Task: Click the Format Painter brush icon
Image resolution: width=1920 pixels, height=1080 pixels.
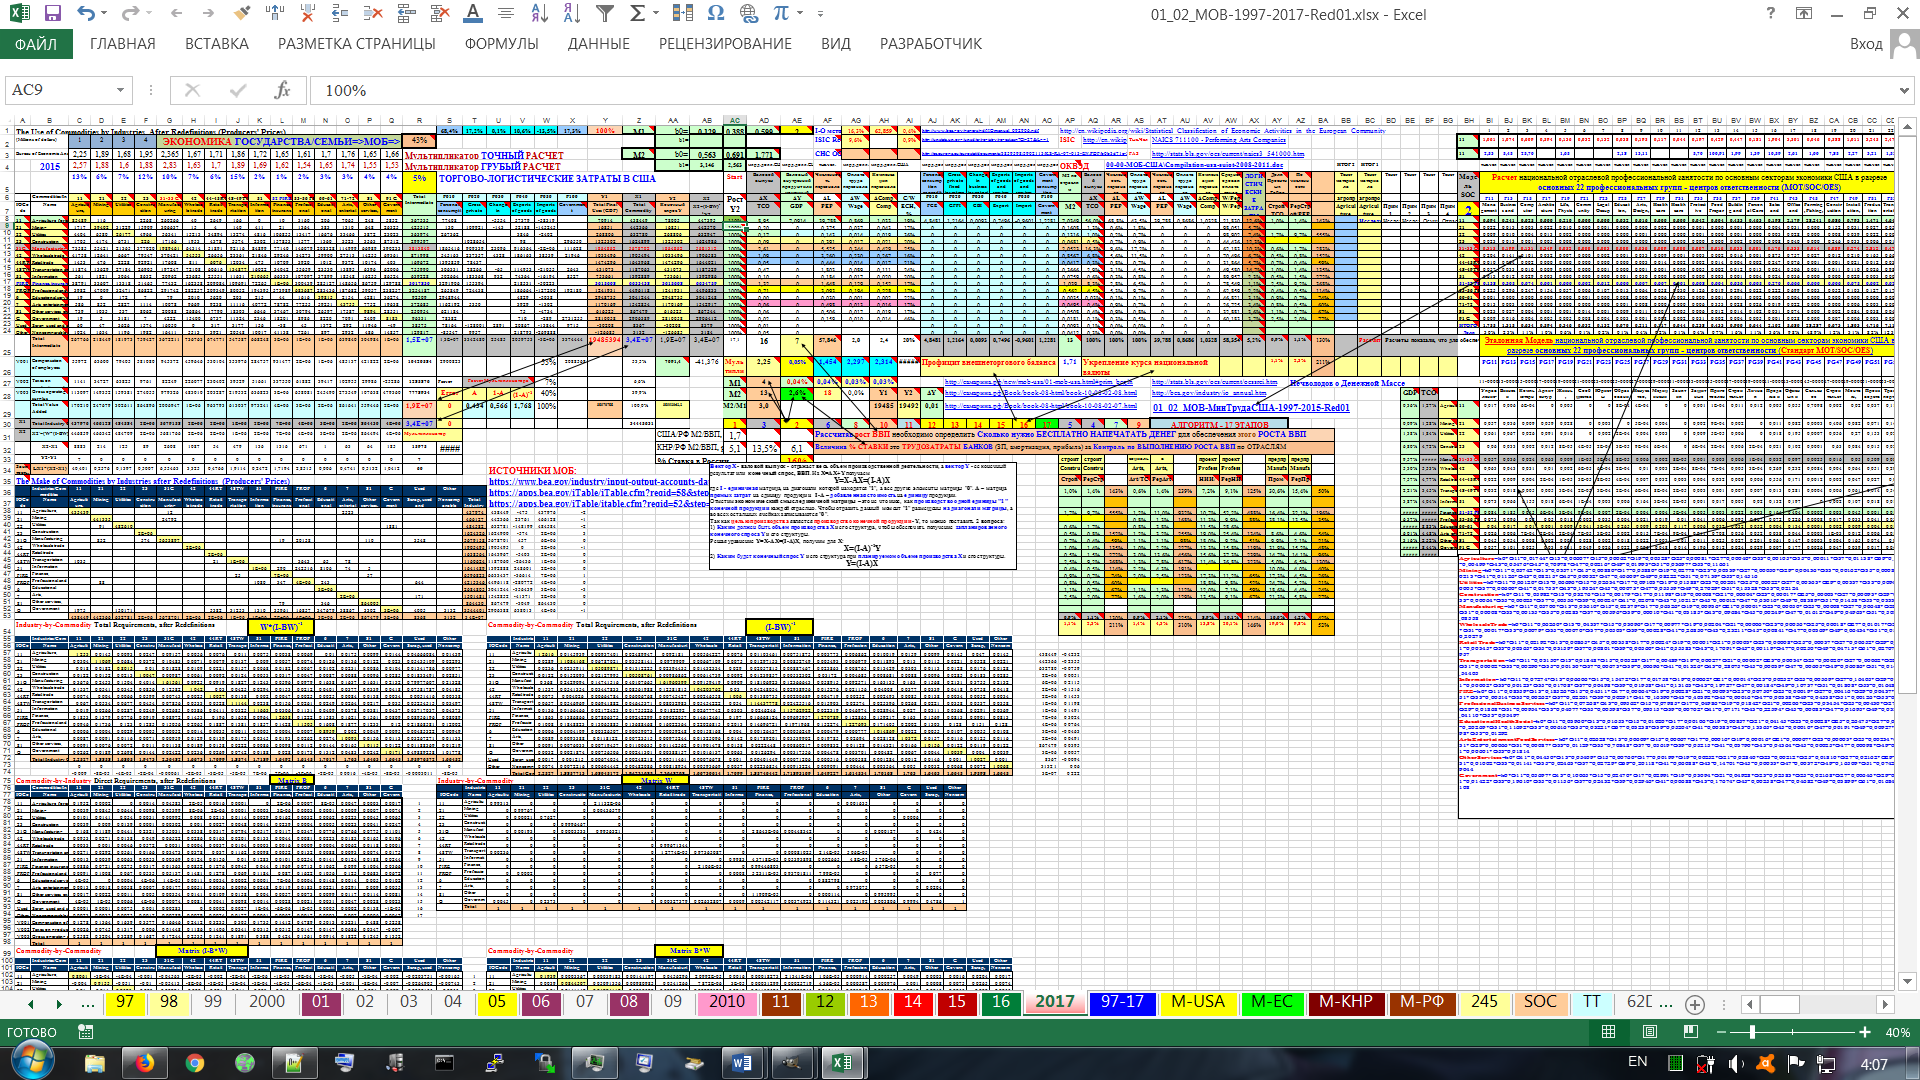Action: click(241, 14)
